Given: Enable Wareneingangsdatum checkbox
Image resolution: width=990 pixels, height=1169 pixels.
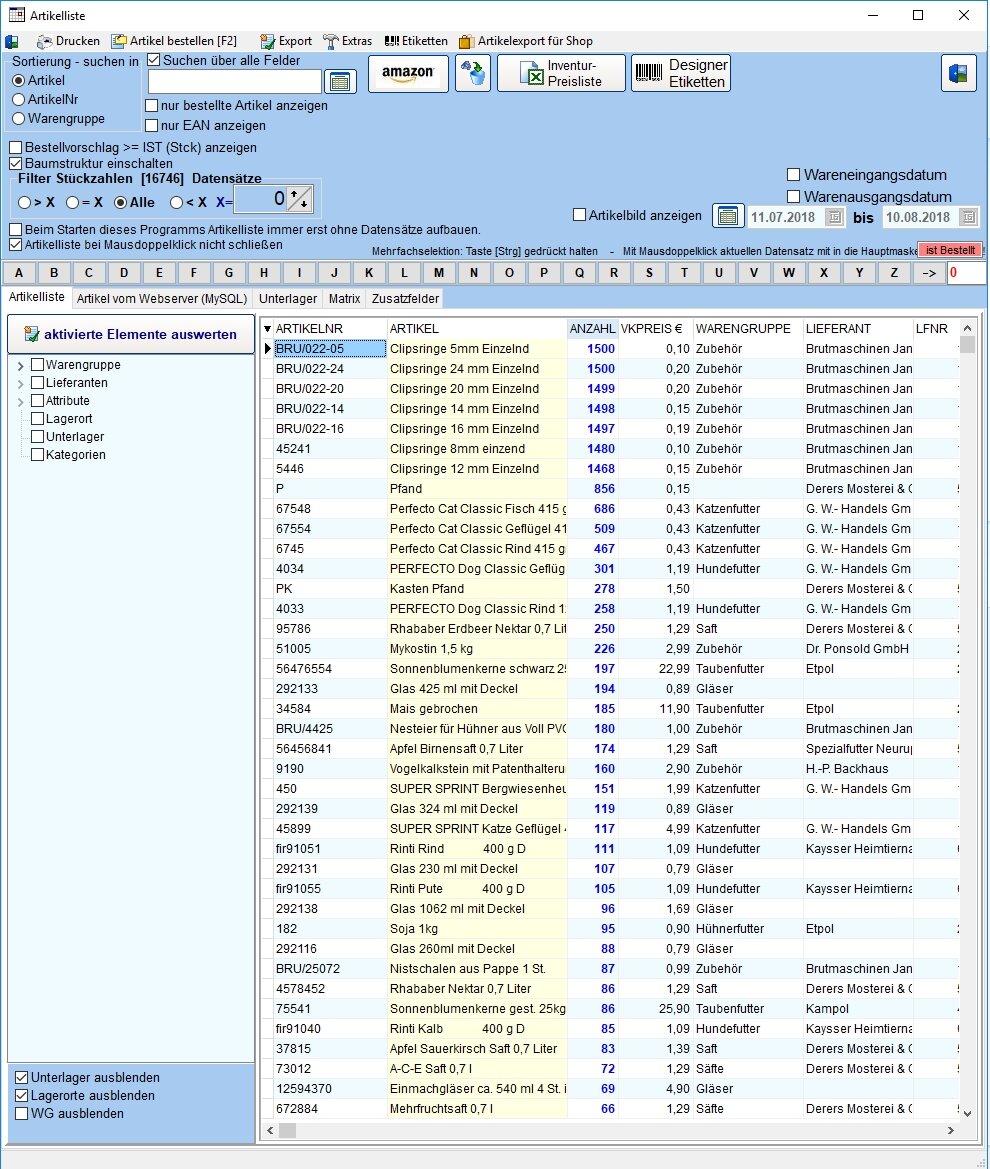Looking at the screenshot, I should (793, 174).
